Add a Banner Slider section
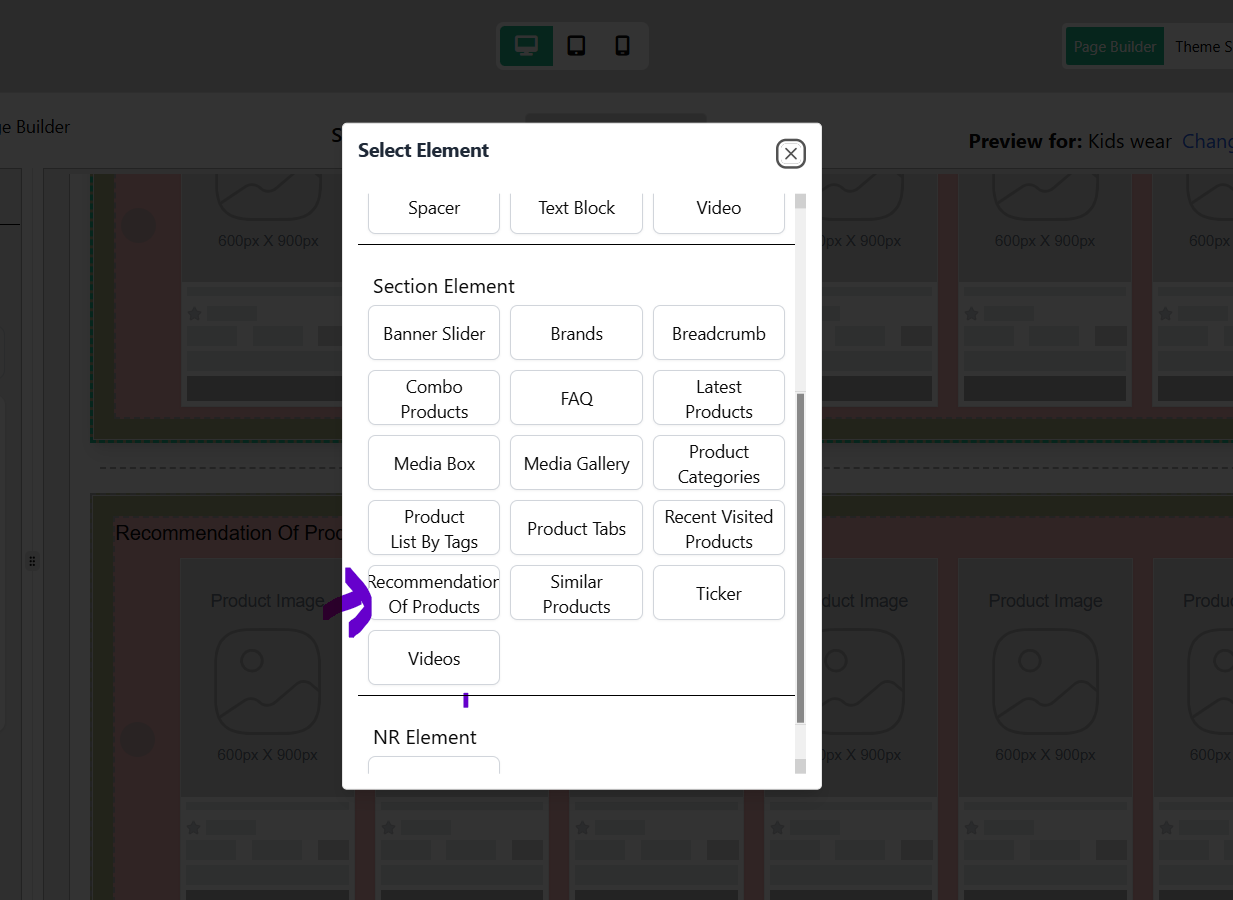The width and height of the screenshot is (1233, 900). click(x=434, y=333)
